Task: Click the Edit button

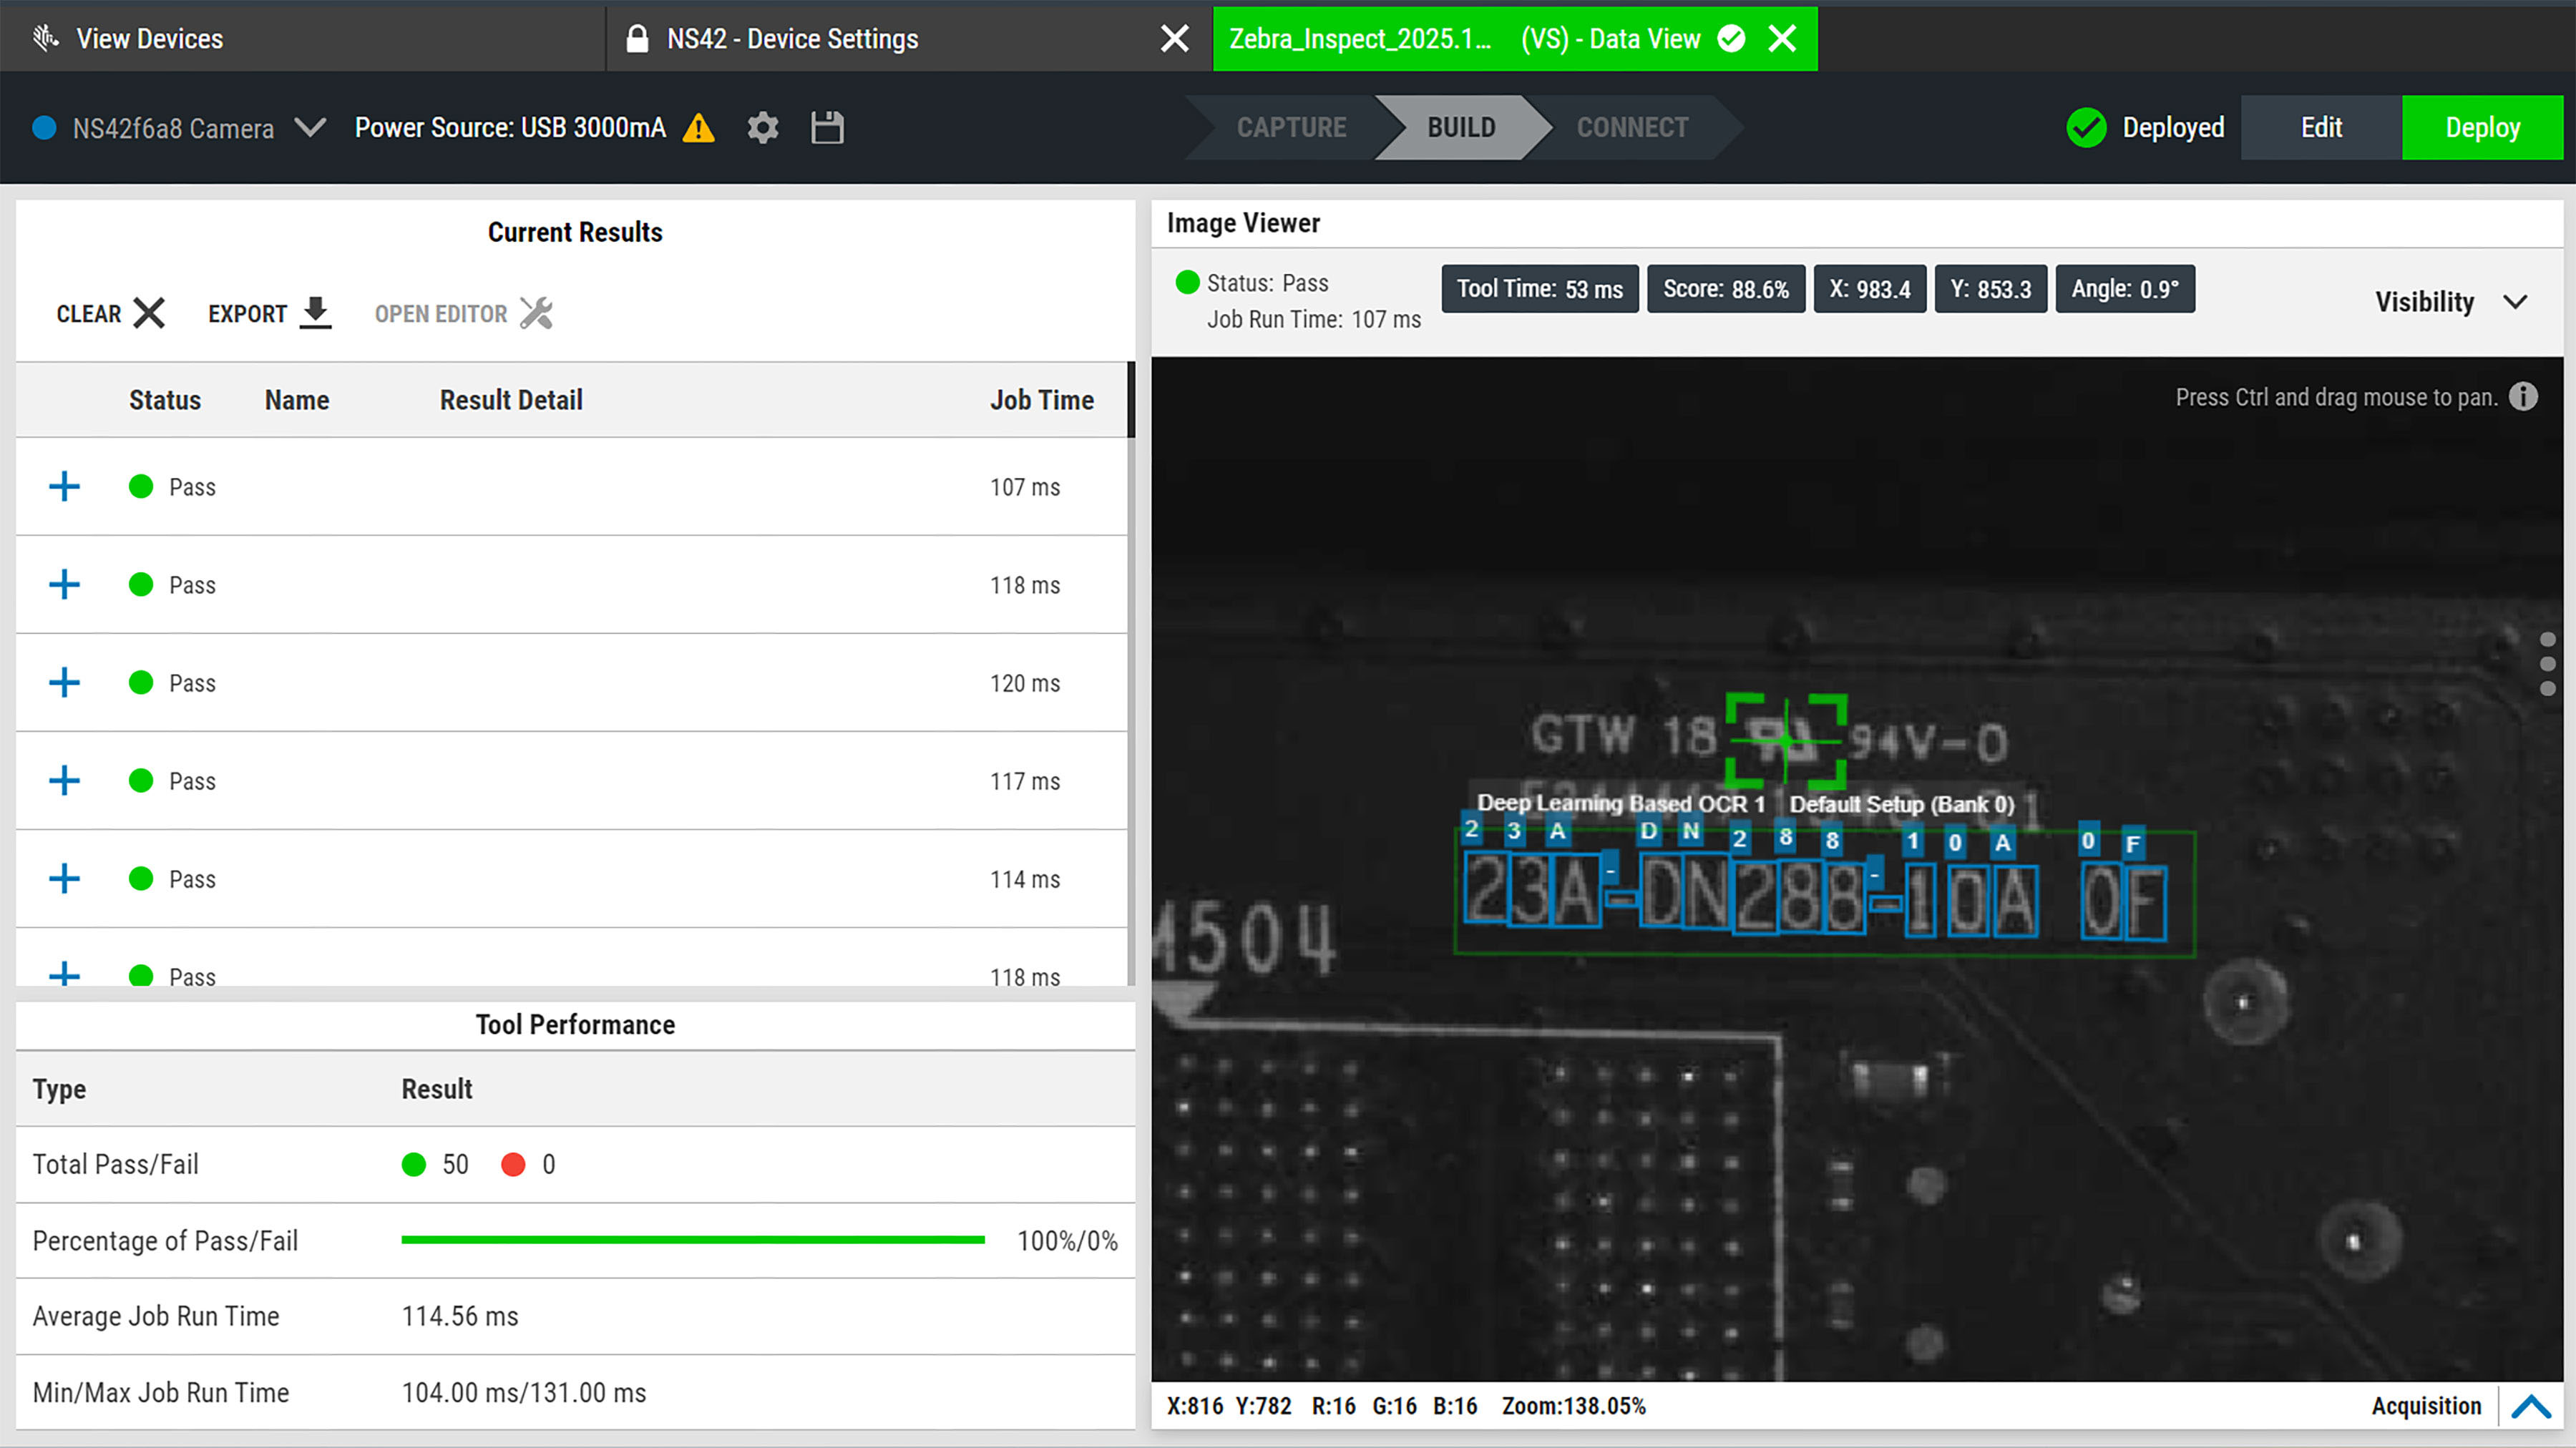Action: [2320, 127]
